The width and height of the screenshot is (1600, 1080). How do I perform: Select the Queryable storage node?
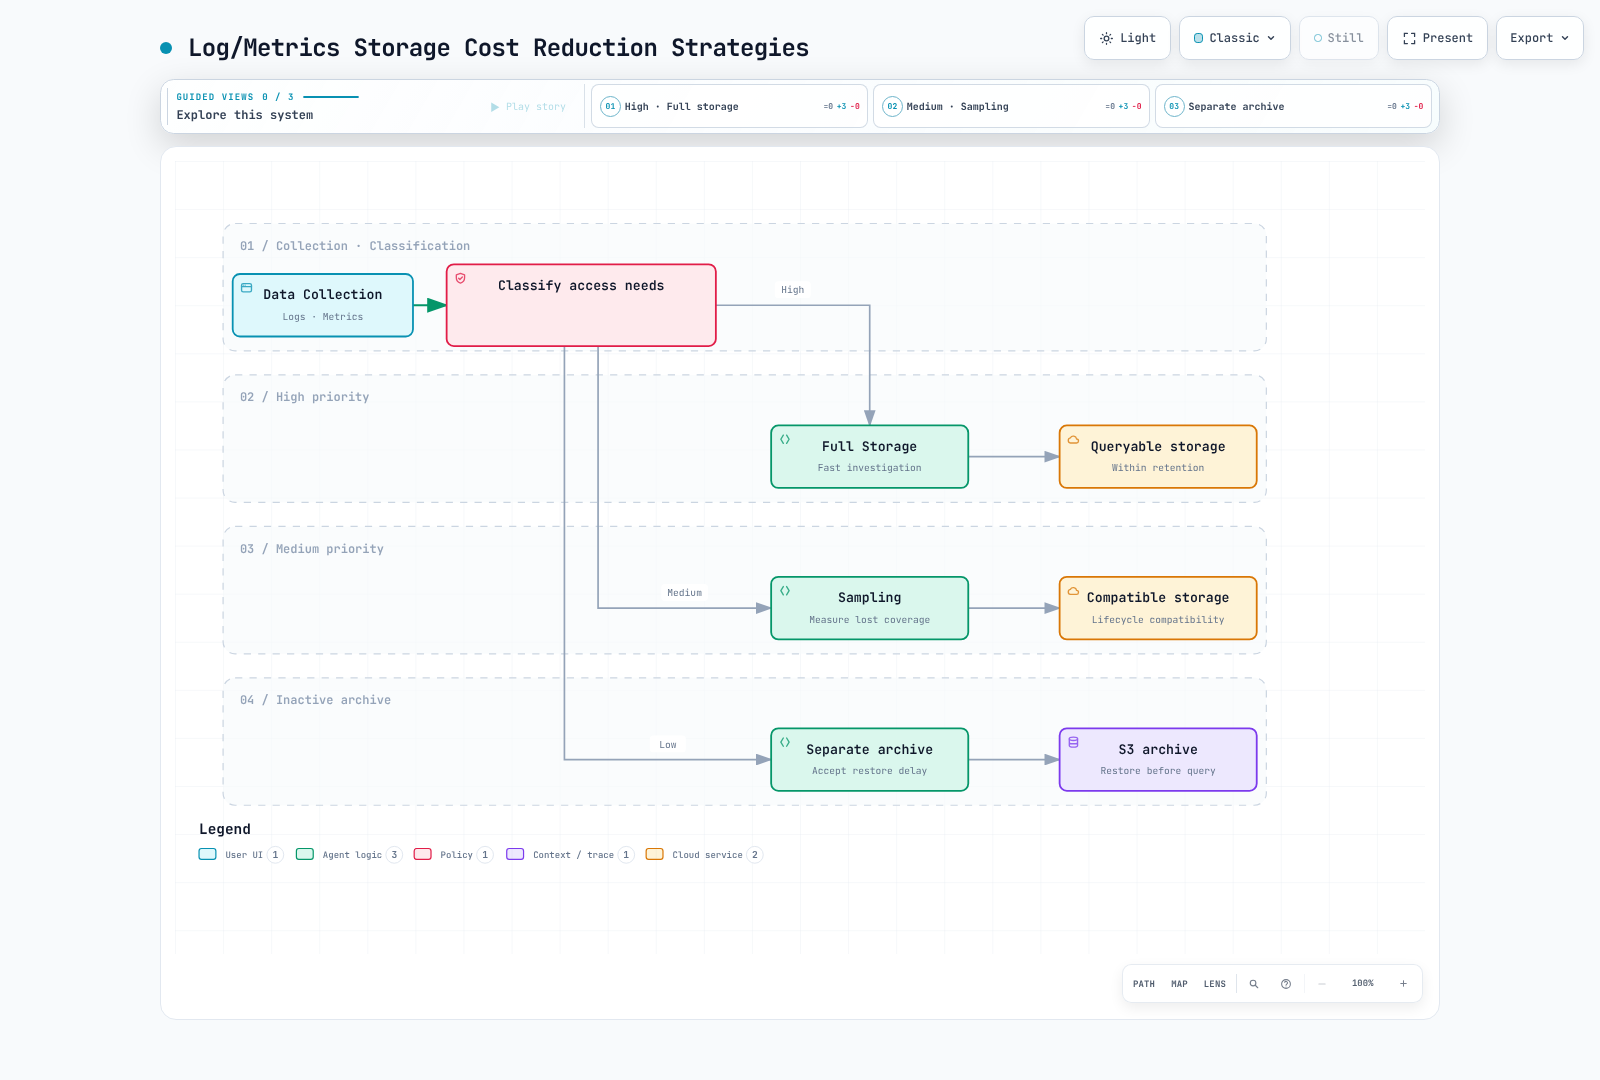tap(1158, 457)
